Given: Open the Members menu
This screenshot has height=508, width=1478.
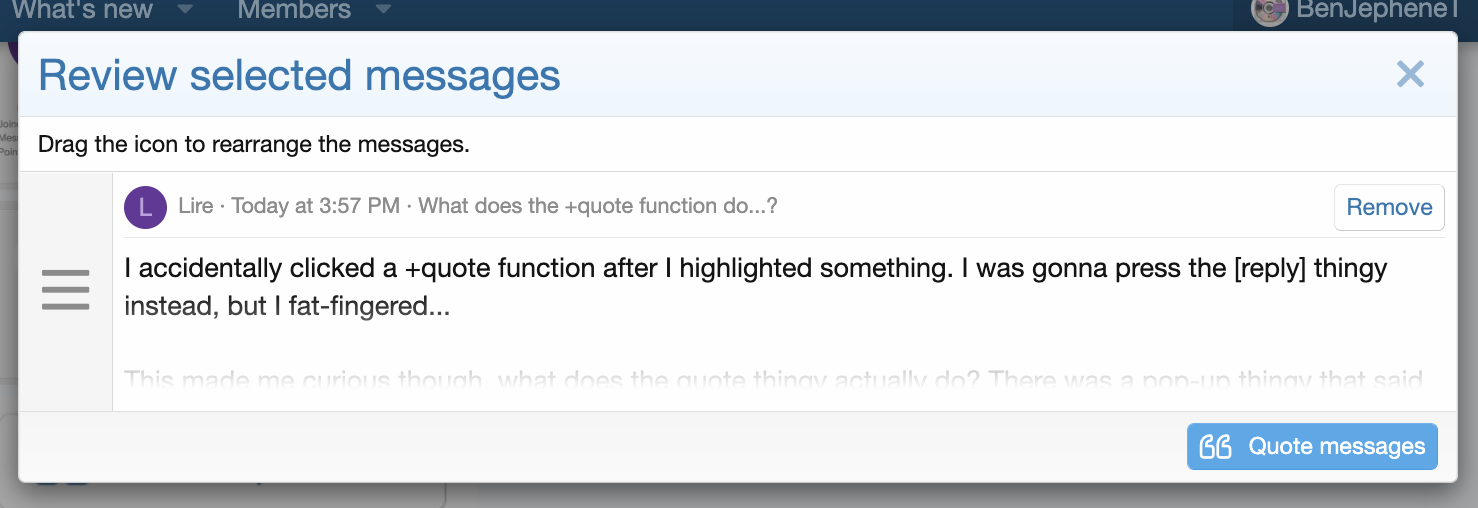Looking at the screenshot, I should (x=294, y=10).
